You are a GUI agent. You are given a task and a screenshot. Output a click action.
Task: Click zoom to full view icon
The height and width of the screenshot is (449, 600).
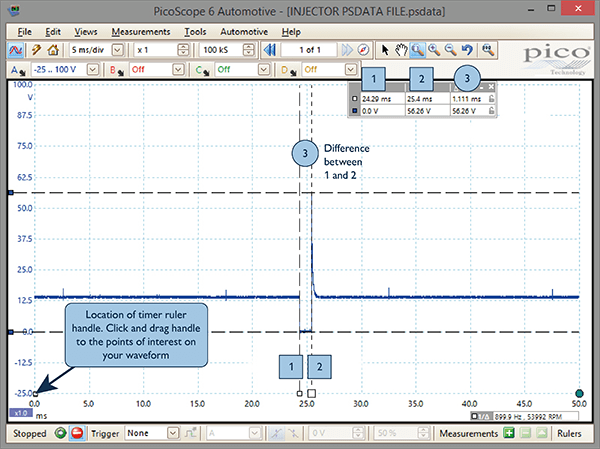(x=488, y=50)
